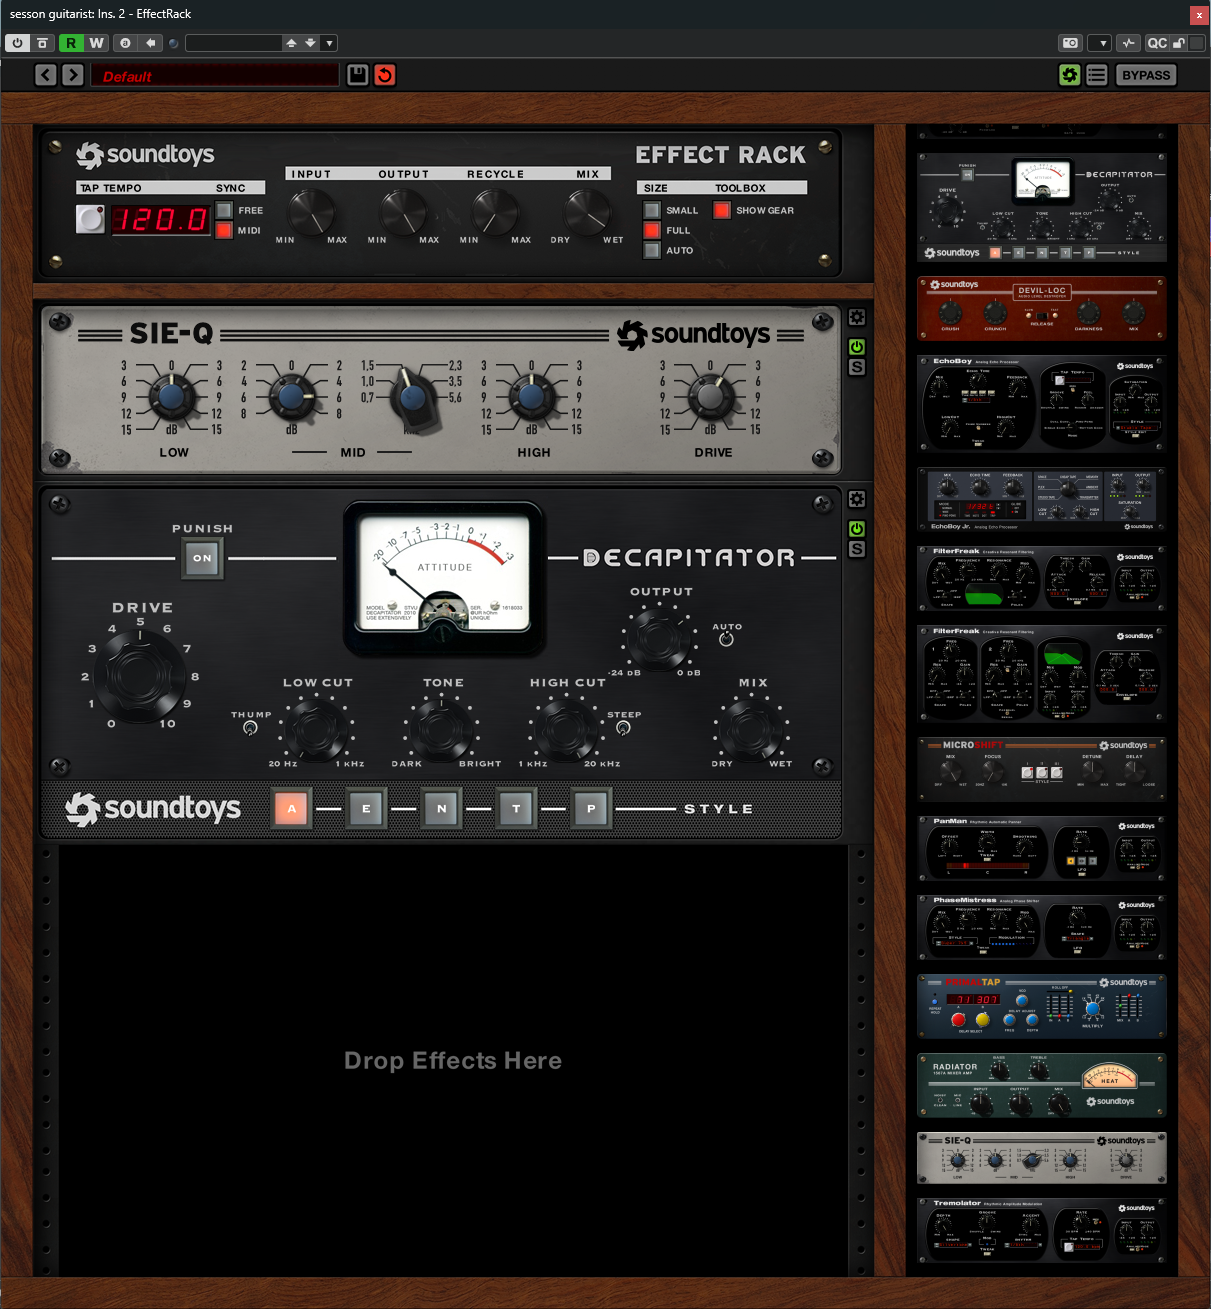Save preset with the floppy disk icon

(358, 75)
